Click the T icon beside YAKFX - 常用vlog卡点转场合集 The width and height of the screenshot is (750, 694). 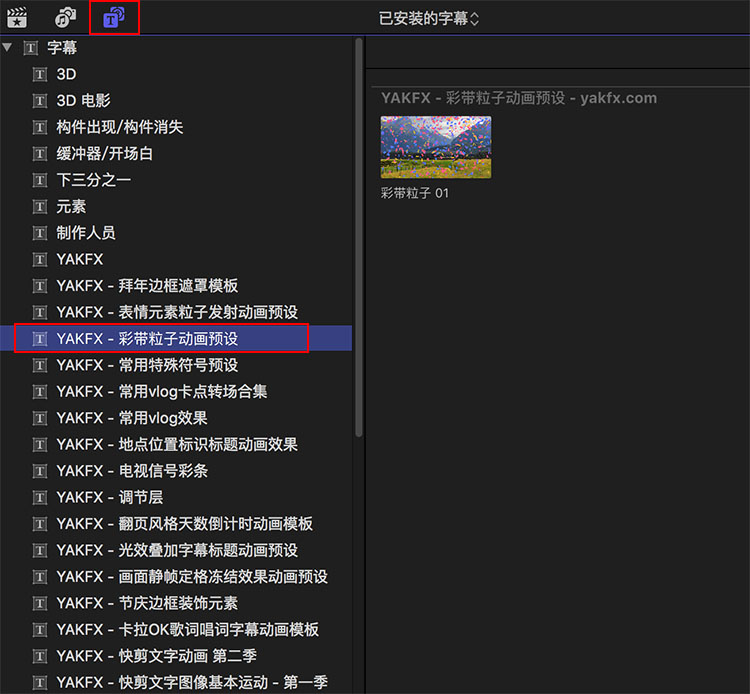[x=40, y=392]
